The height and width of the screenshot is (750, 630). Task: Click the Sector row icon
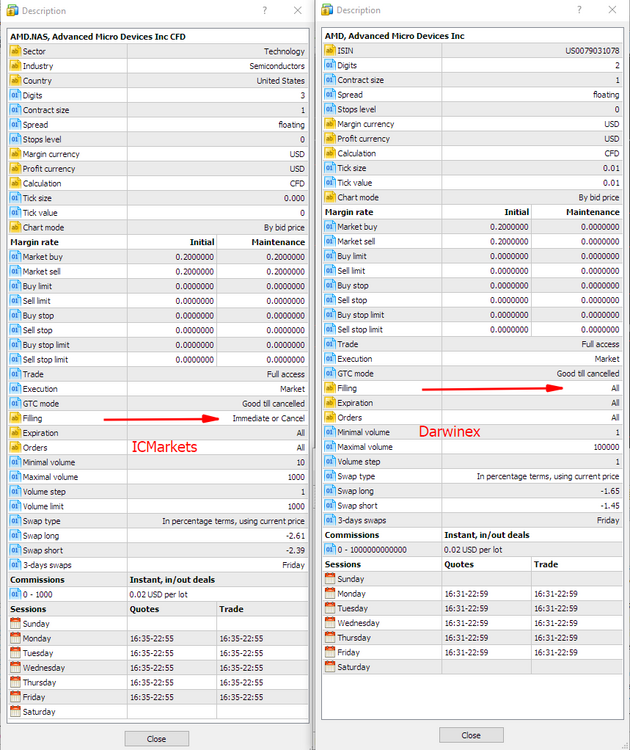[x=15, y=51]
